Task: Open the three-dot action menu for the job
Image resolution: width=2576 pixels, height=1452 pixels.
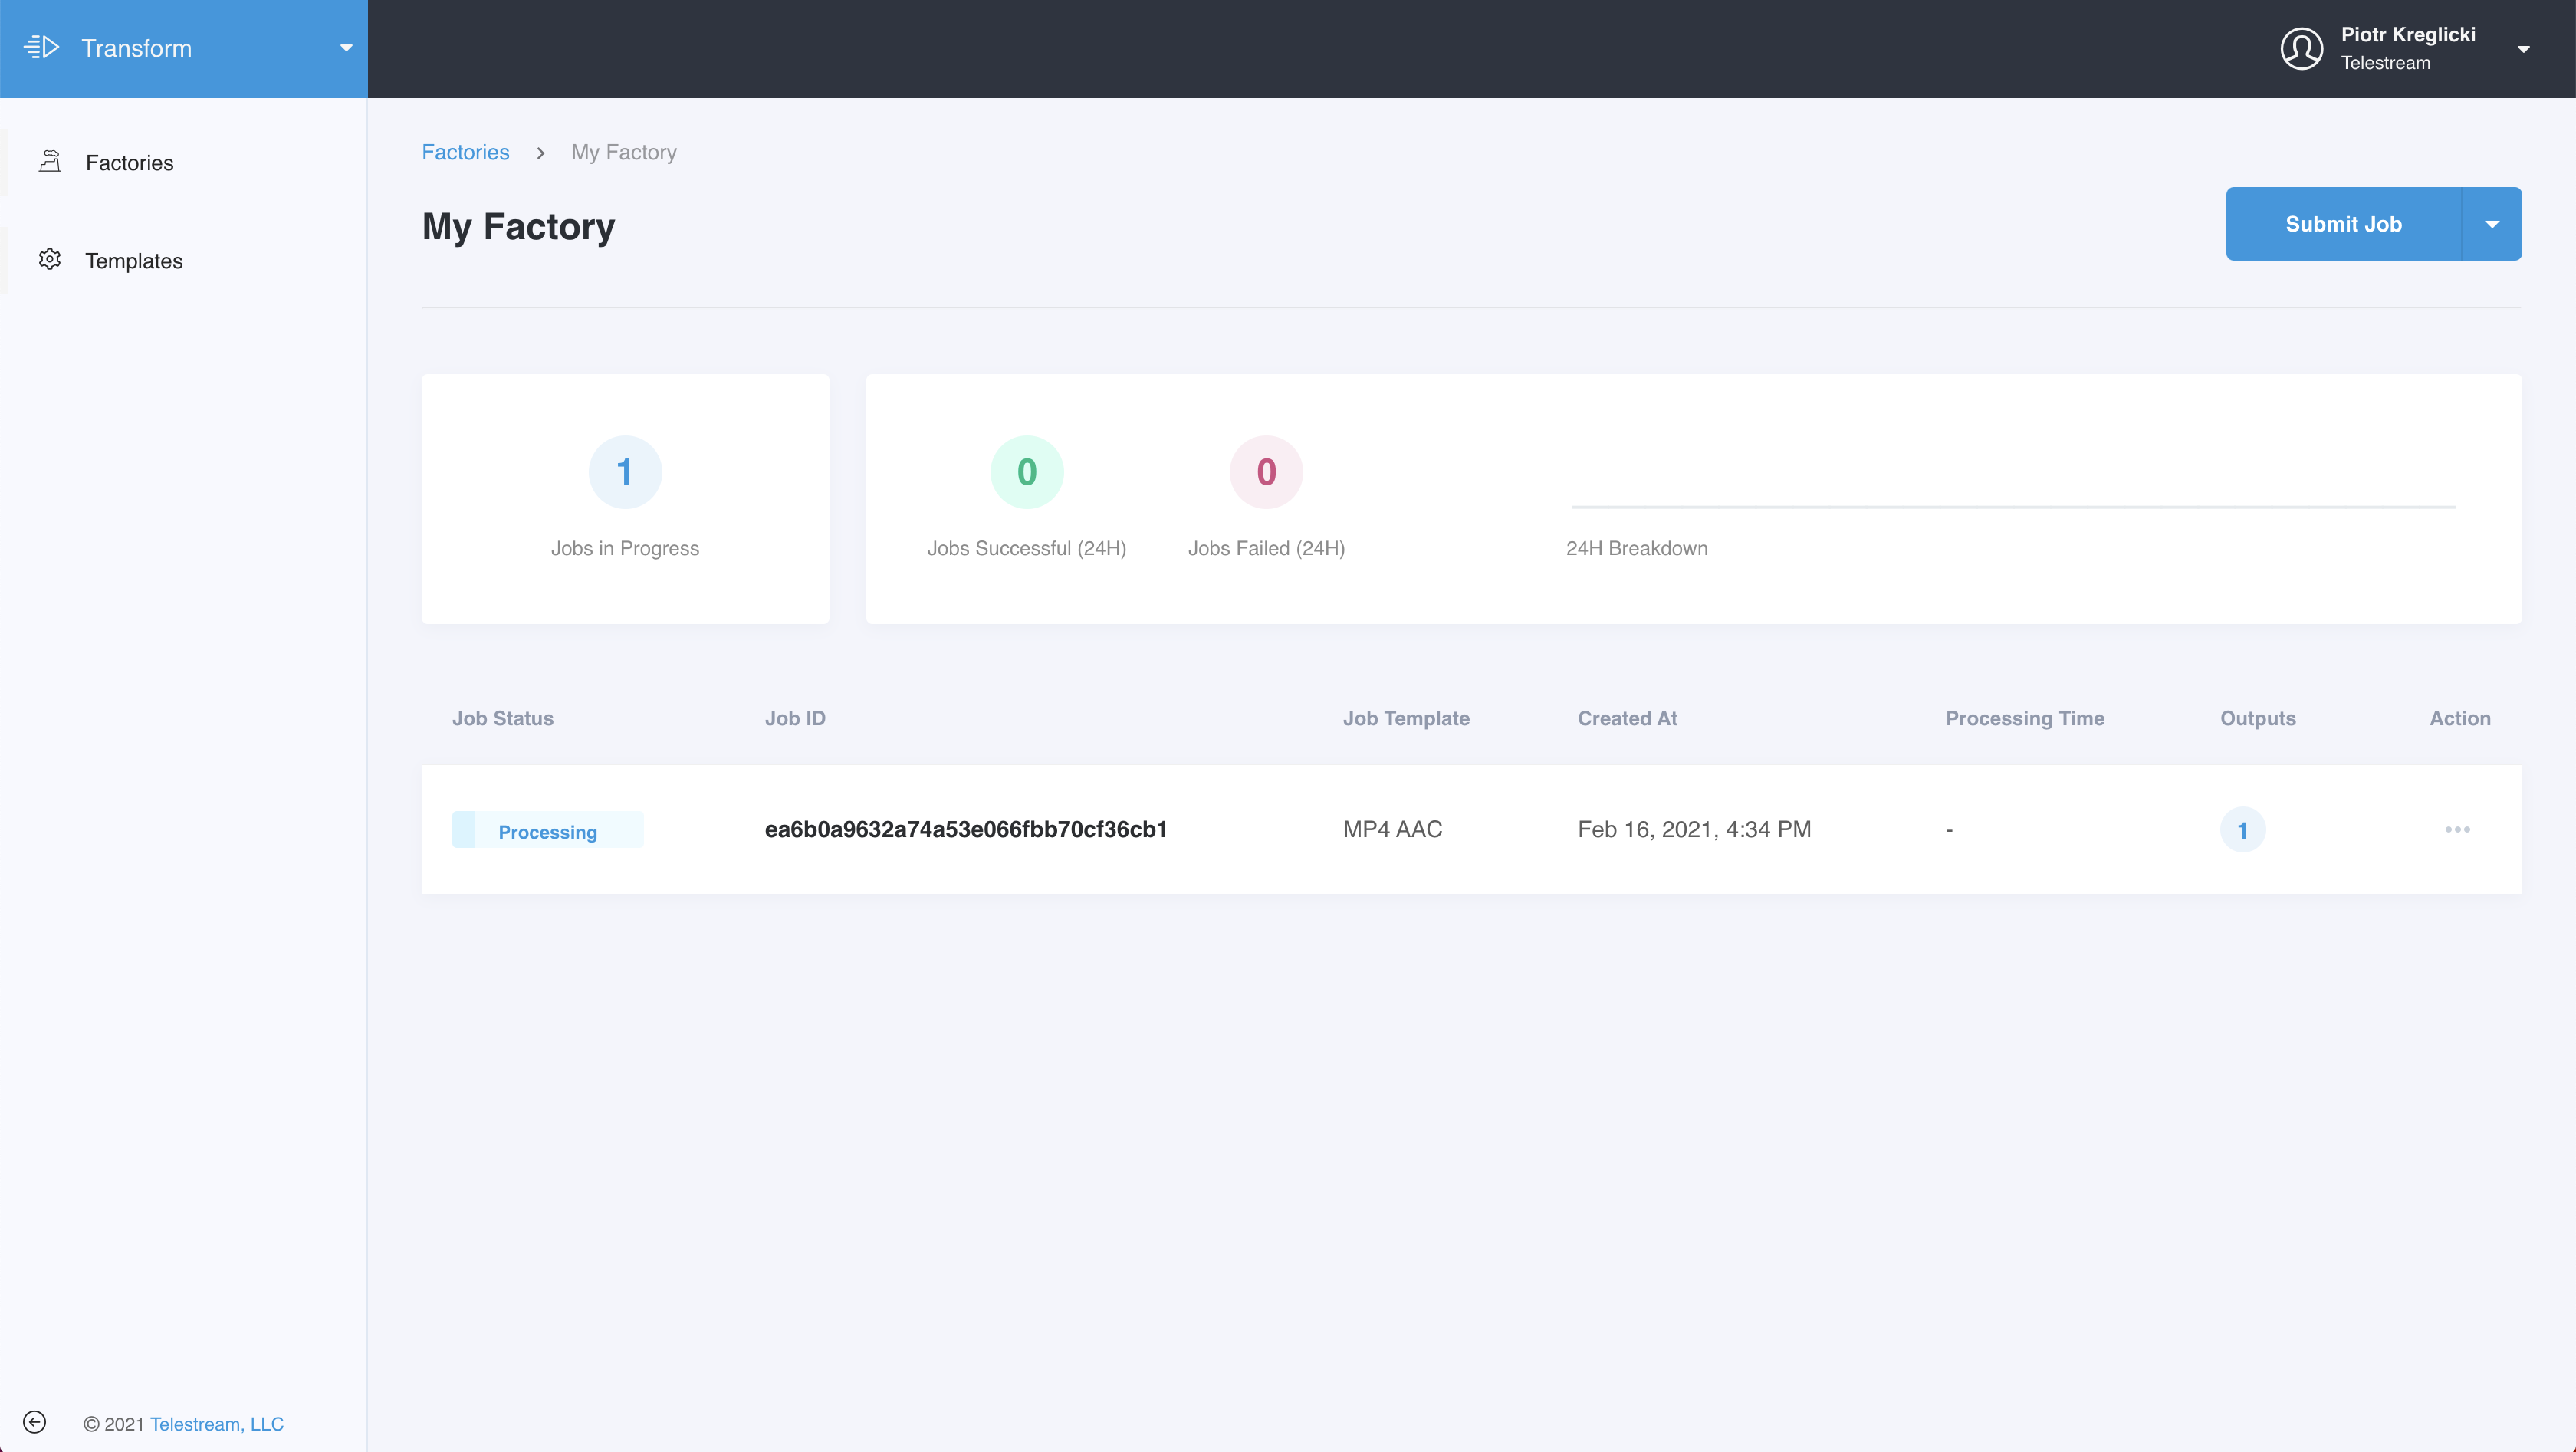Action: 2457,829
